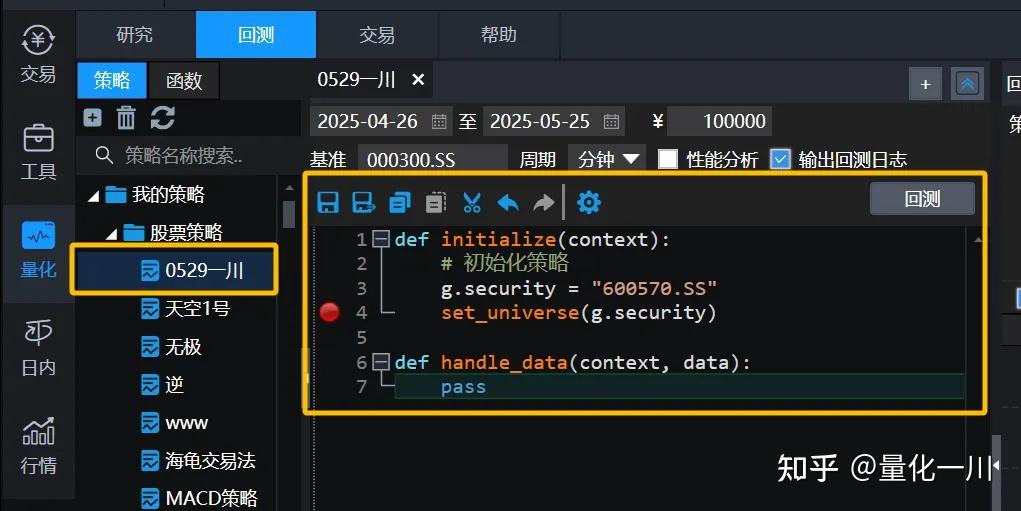
Task: Click the 基准 field 000300.SS
Action: (x=432, y=159)
